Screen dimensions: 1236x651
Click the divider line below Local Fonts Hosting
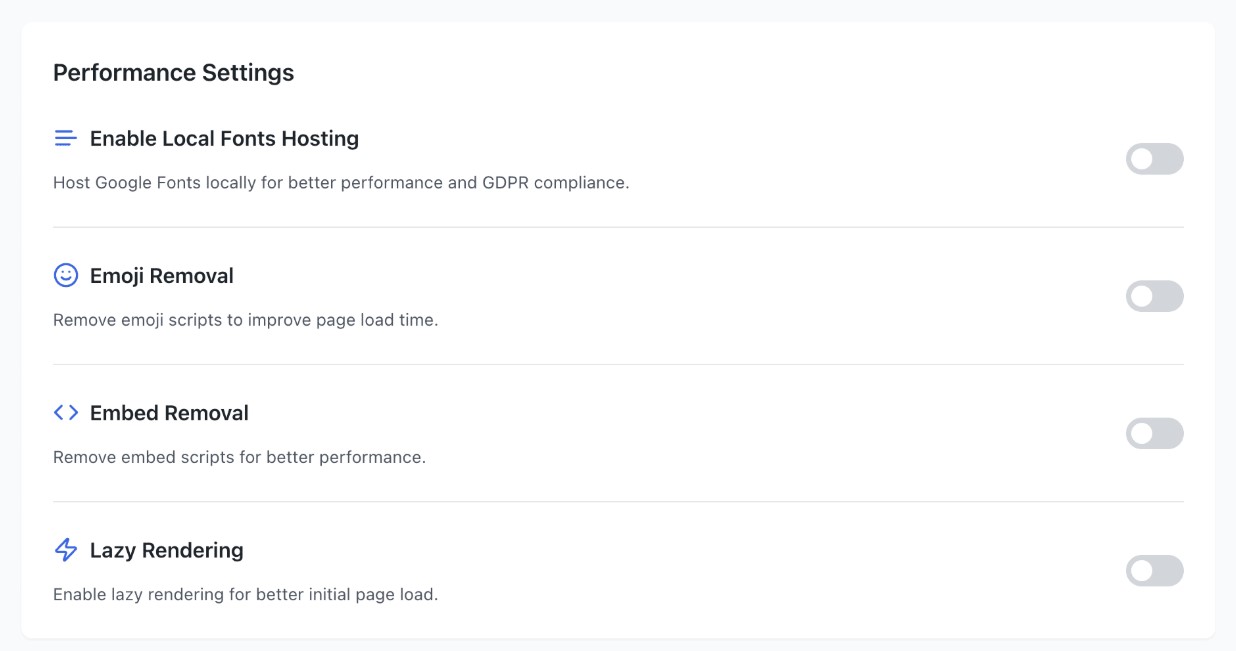[618, 227]
